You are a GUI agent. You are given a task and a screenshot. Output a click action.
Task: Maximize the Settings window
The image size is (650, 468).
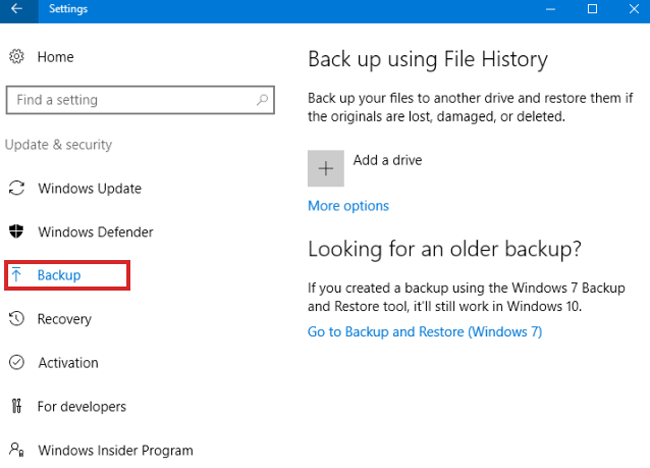(592, 9)
